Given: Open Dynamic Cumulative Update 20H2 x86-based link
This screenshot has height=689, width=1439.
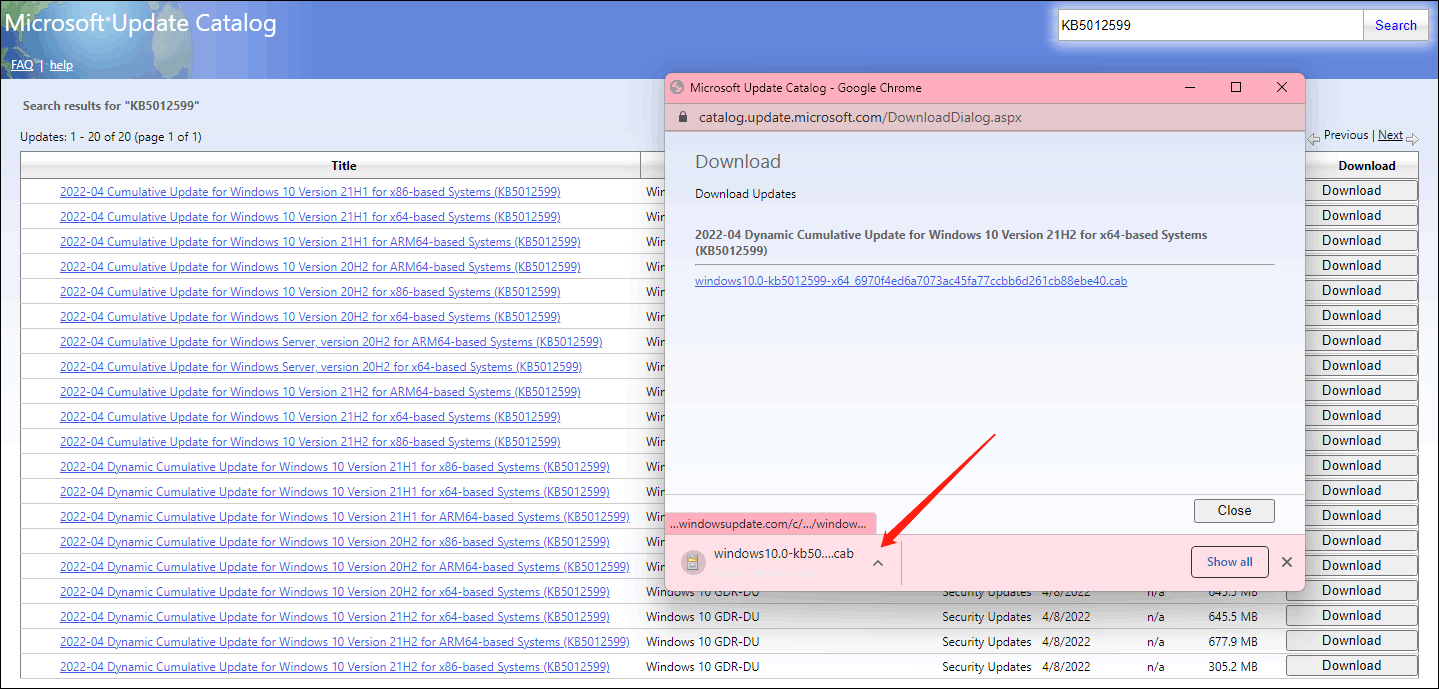Looking at the screenshot, I should click(335, 542).
